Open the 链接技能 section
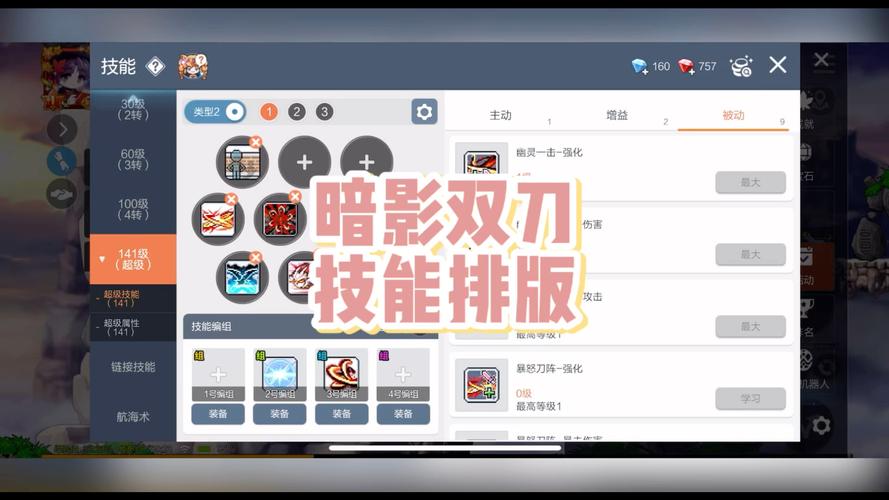 pos(133,367)
